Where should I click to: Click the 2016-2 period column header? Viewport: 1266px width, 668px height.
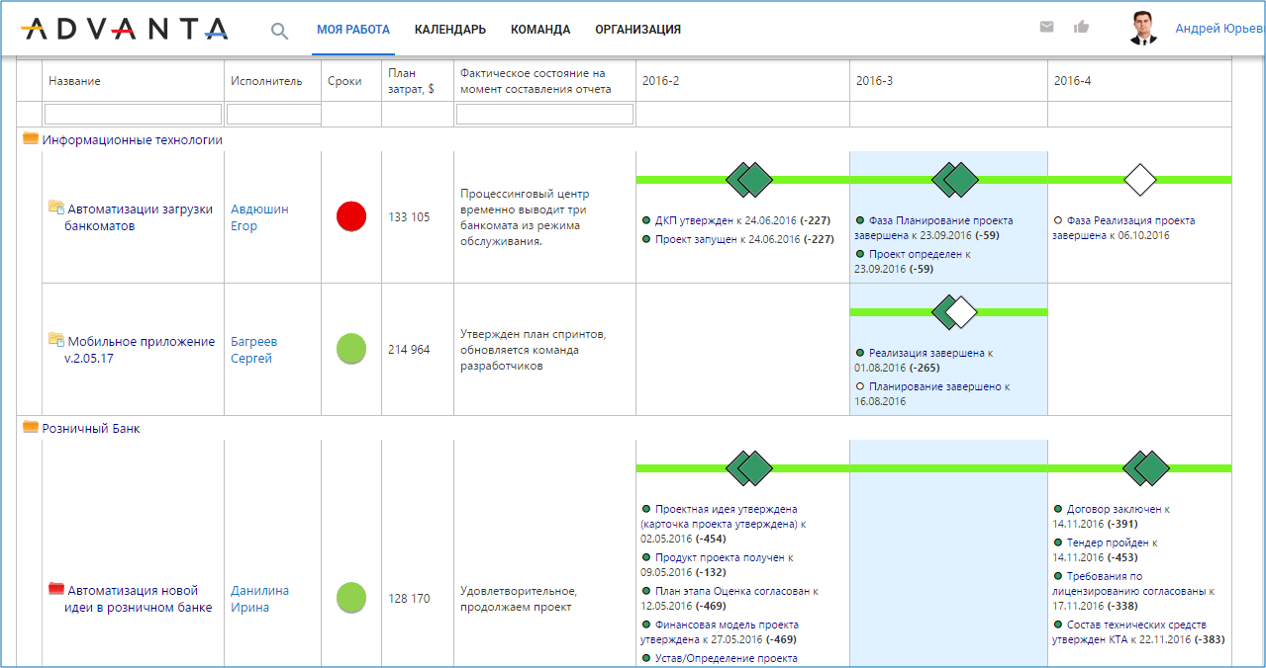[x=661, y=81]
